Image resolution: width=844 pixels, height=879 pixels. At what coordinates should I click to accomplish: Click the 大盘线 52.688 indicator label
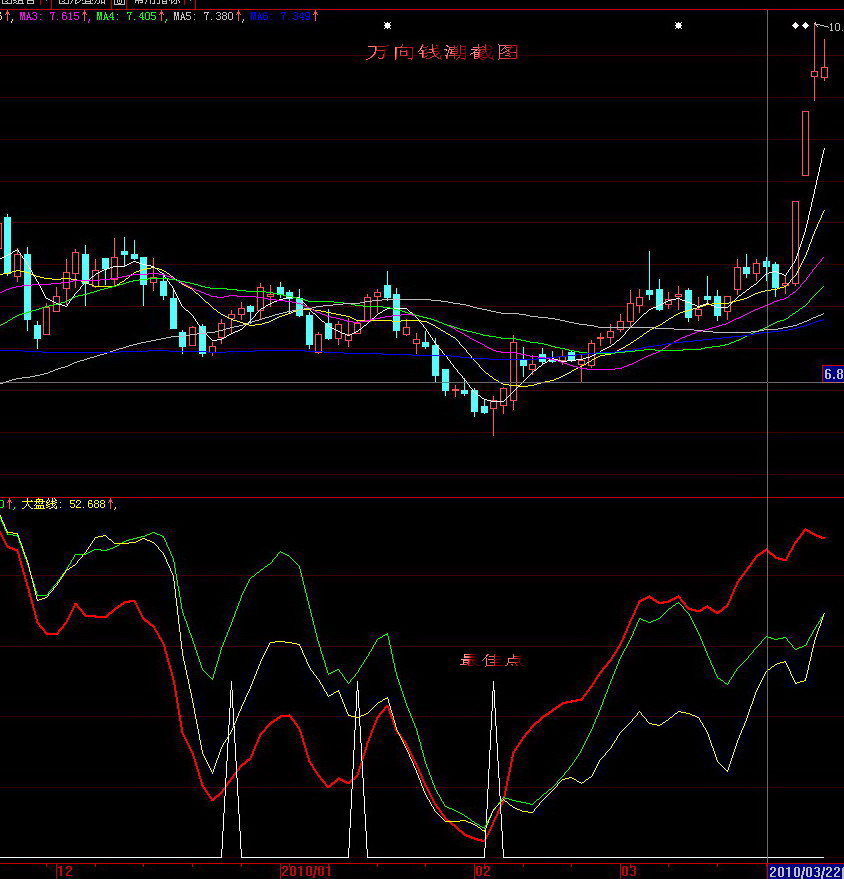pyautogui.click(x=63, y=504)
